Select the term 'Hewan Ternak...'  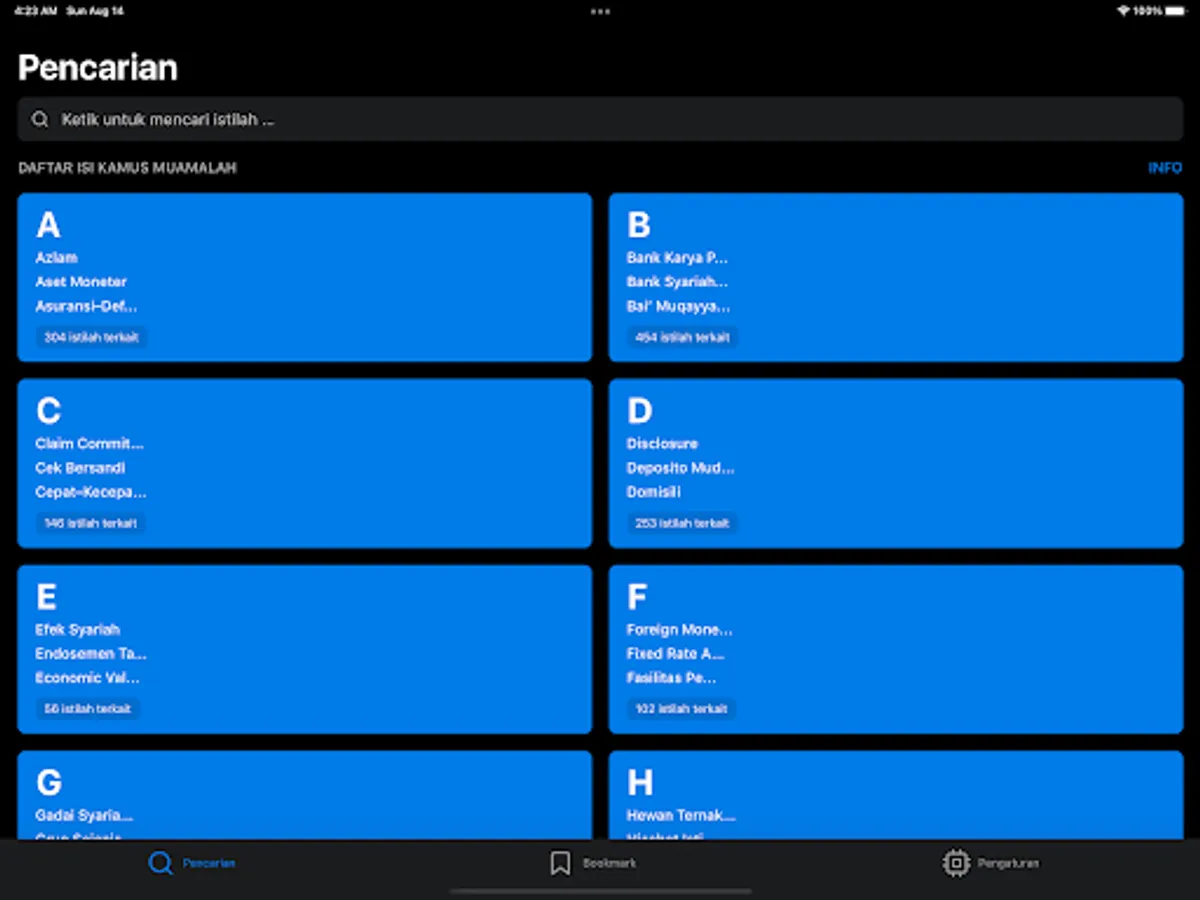pyautogui.click(x=681, y=816)
